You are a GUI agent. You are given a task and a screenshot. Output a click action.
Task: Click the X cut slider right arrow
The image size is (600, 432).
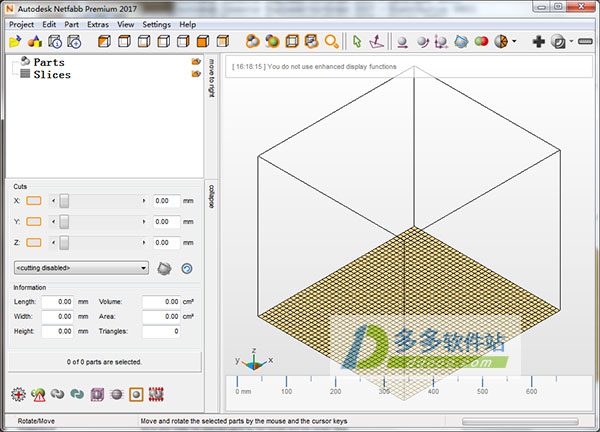(144, 201)
